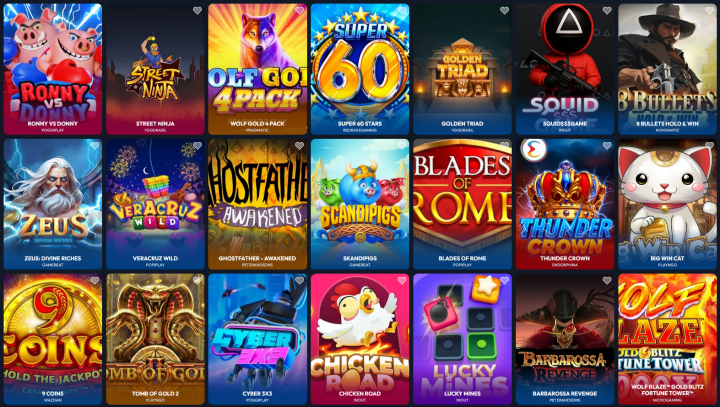This screenshot has width=720, height=407.
Task: Open Tomb of Gold 2 game
Action: click(155, 339)
